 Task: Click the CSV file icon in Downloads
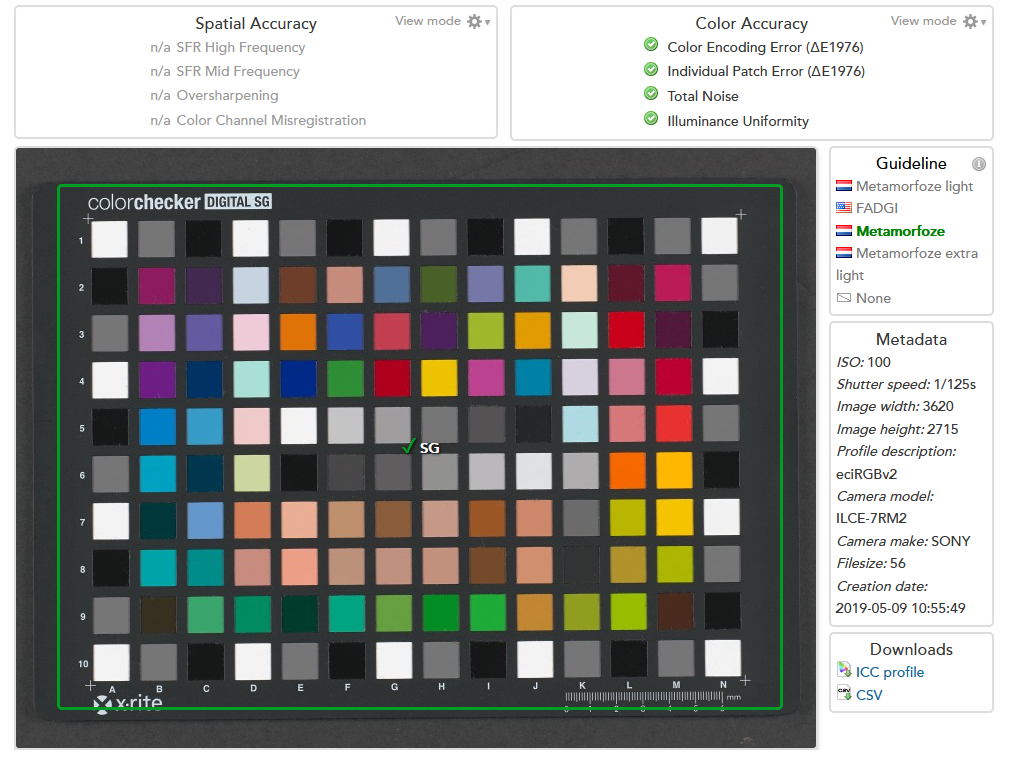tap(844, 695)
